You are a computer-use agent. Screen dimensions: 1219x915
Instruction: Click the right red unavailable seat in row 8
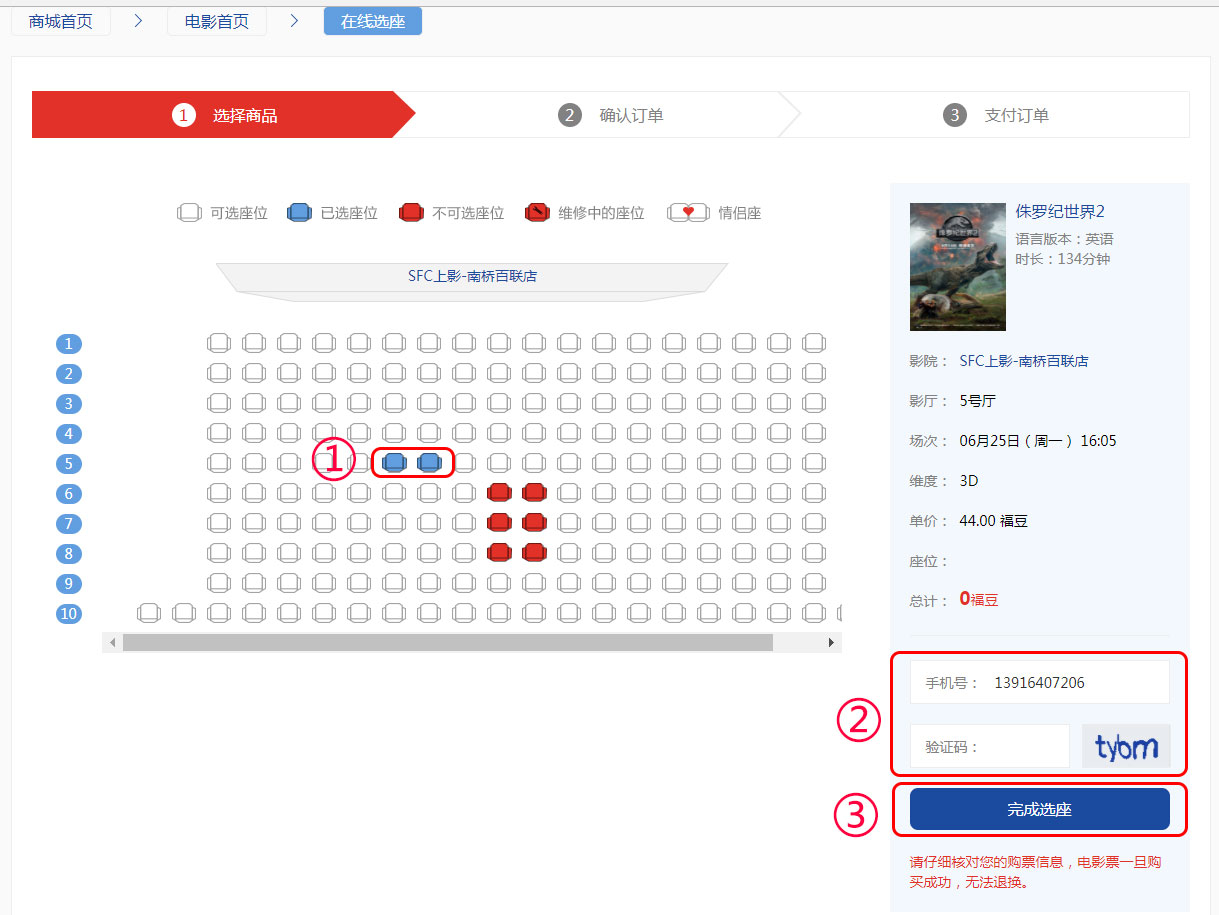[534, 552]
